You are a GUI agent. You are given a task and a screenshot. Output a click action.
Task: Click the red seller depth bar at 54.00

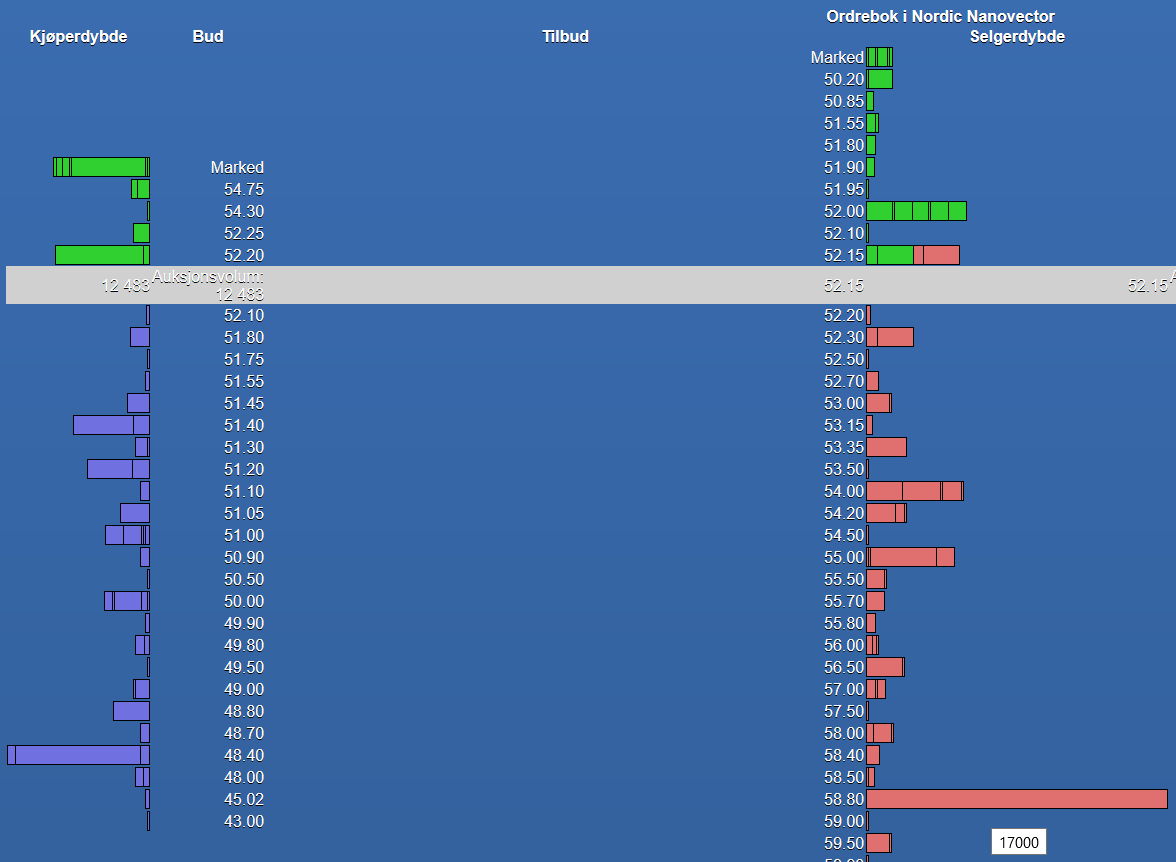(915, 491)
